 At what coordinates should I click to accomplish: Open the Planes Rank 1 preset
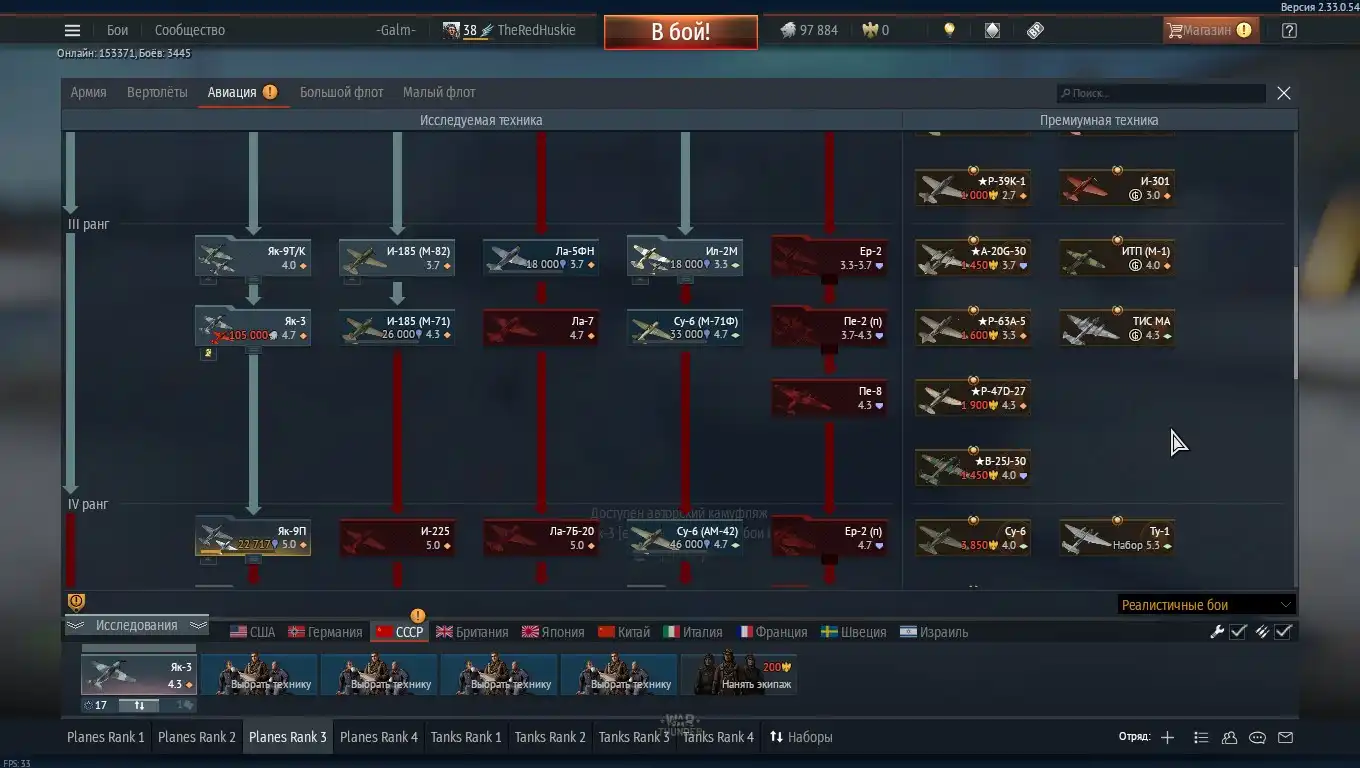pyautogui.click(x=106, y=737)
